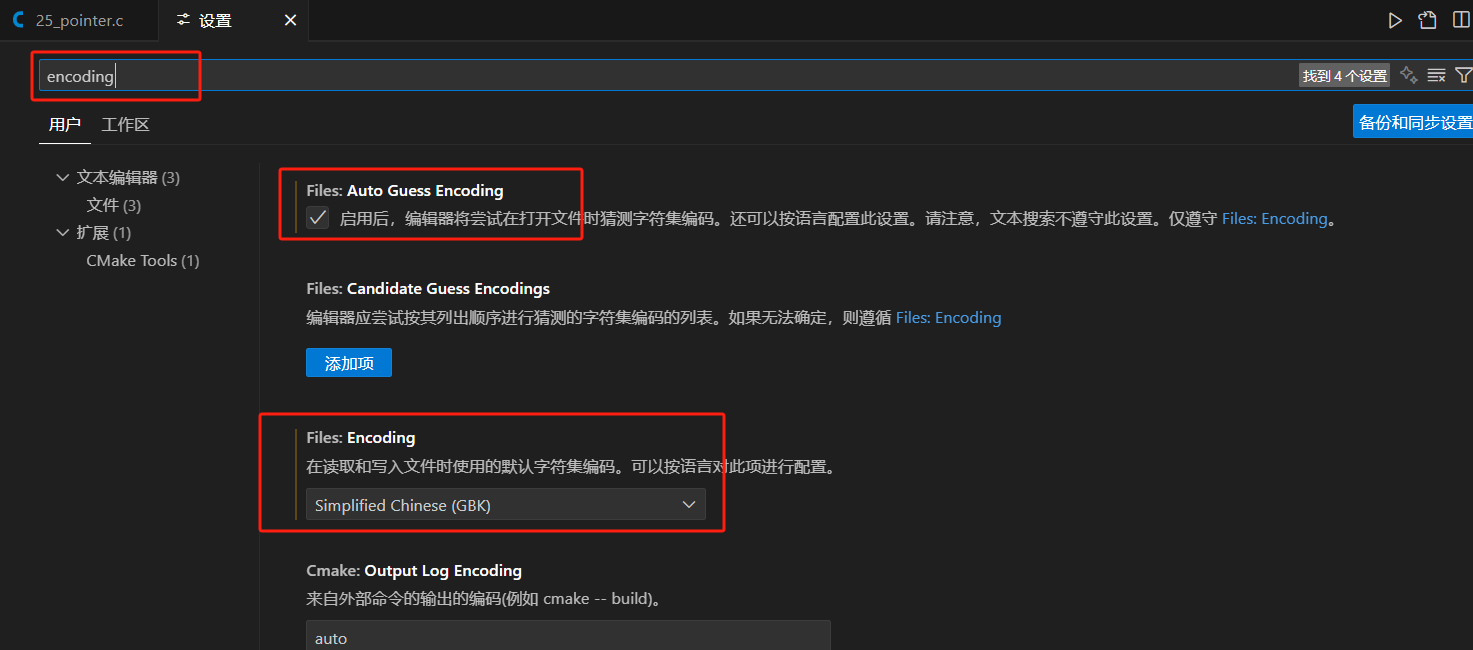Collapse the 文本编辑器 (3) tree section
The height and width of the screenshot is (650, 1473).
click(63, 176)
